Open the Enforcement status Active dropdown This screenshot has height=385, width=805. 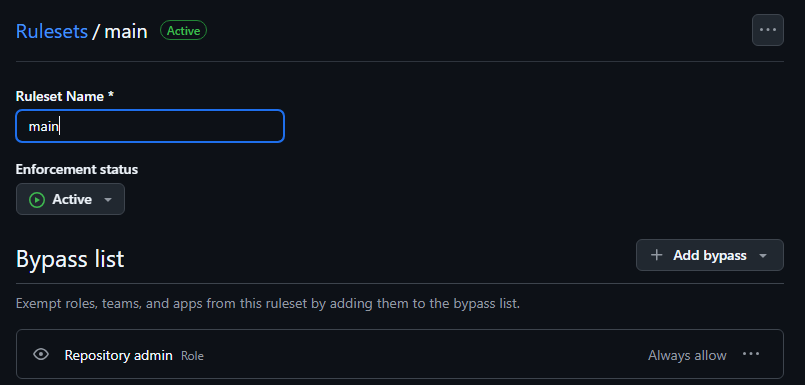[x=70, y=199]
